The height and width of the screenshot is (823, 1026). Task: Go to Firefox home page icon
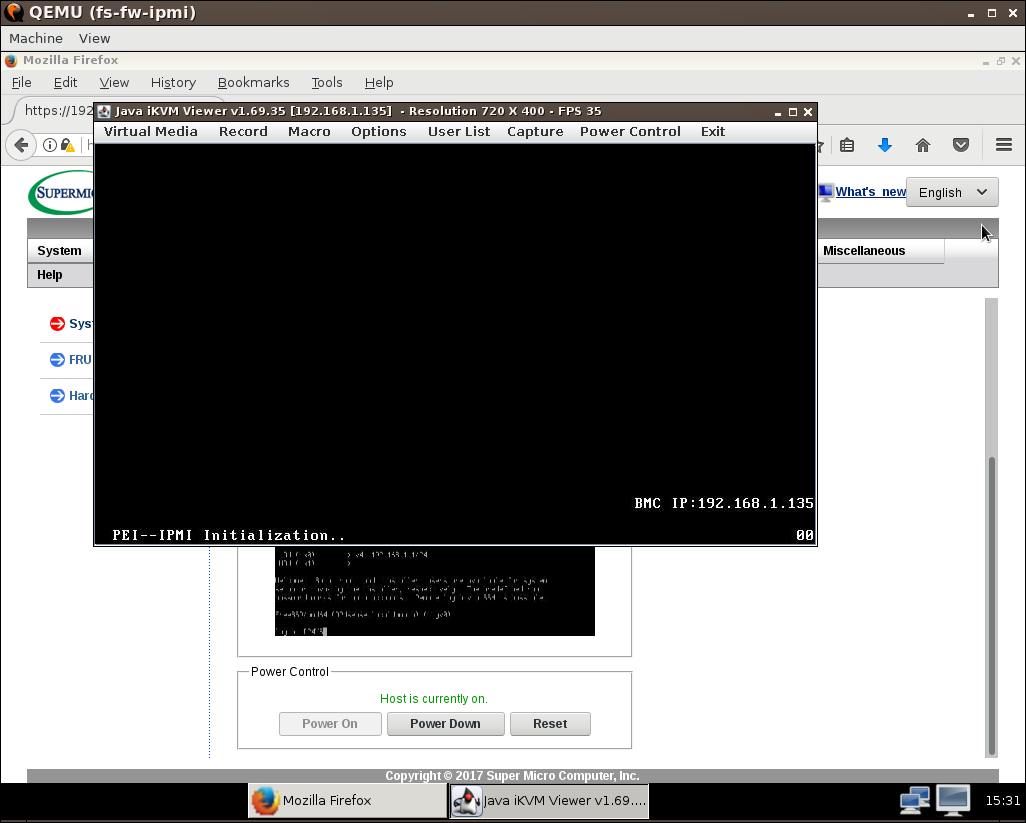coord(923,145)
